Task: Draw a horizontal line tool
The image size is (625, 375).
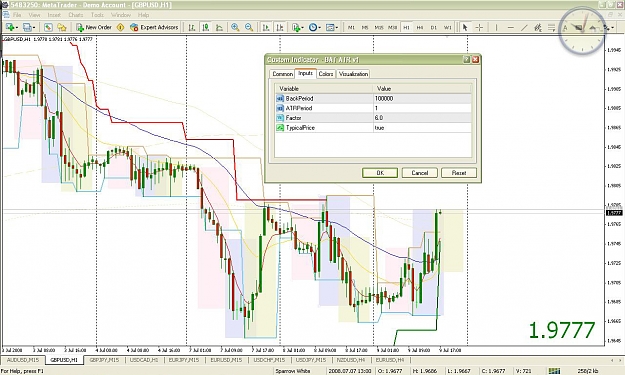Action: pos(511,27)
